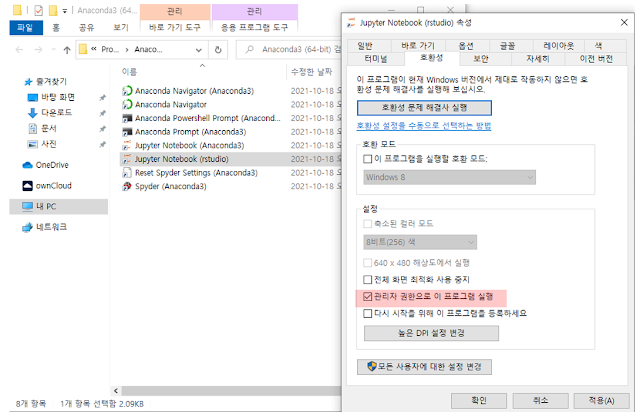Open the 공유 ribbon tab in Explorer
The width and height of the screenshot is (640, 412).
click(86, 27)
